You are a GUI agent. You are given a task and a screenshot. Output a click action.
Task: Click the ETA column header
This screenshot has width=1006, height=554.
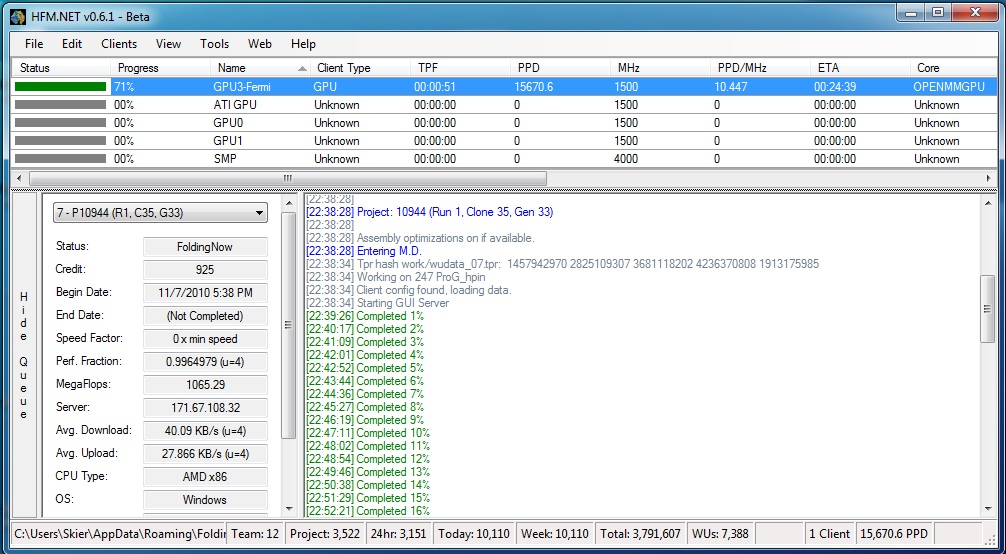pos(828,68)
